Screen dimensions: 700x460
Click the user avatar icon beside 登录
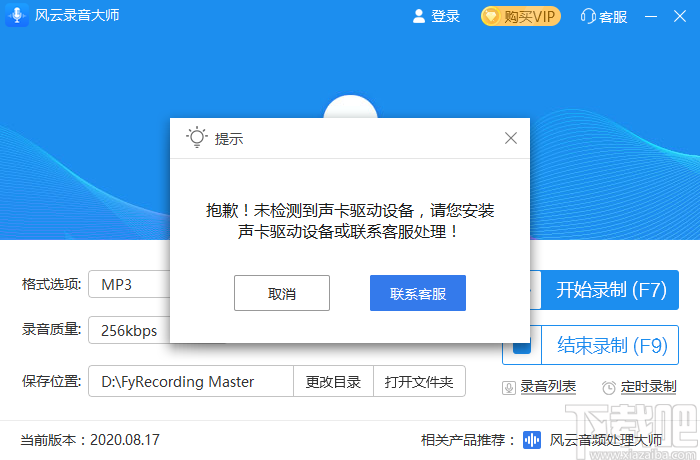[x=419, y=16]
